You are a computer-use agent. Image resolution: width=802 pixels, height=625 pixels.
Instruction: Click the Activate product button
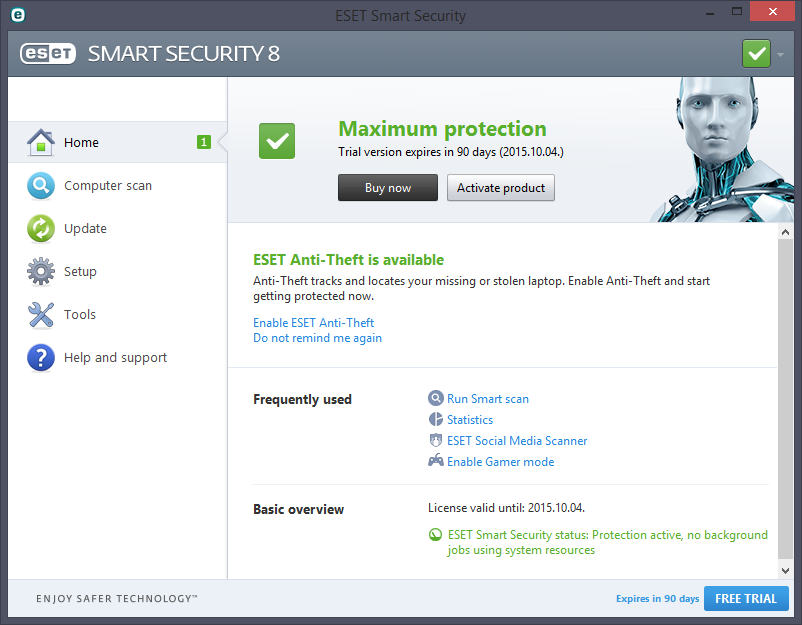[x=500, y=188]
